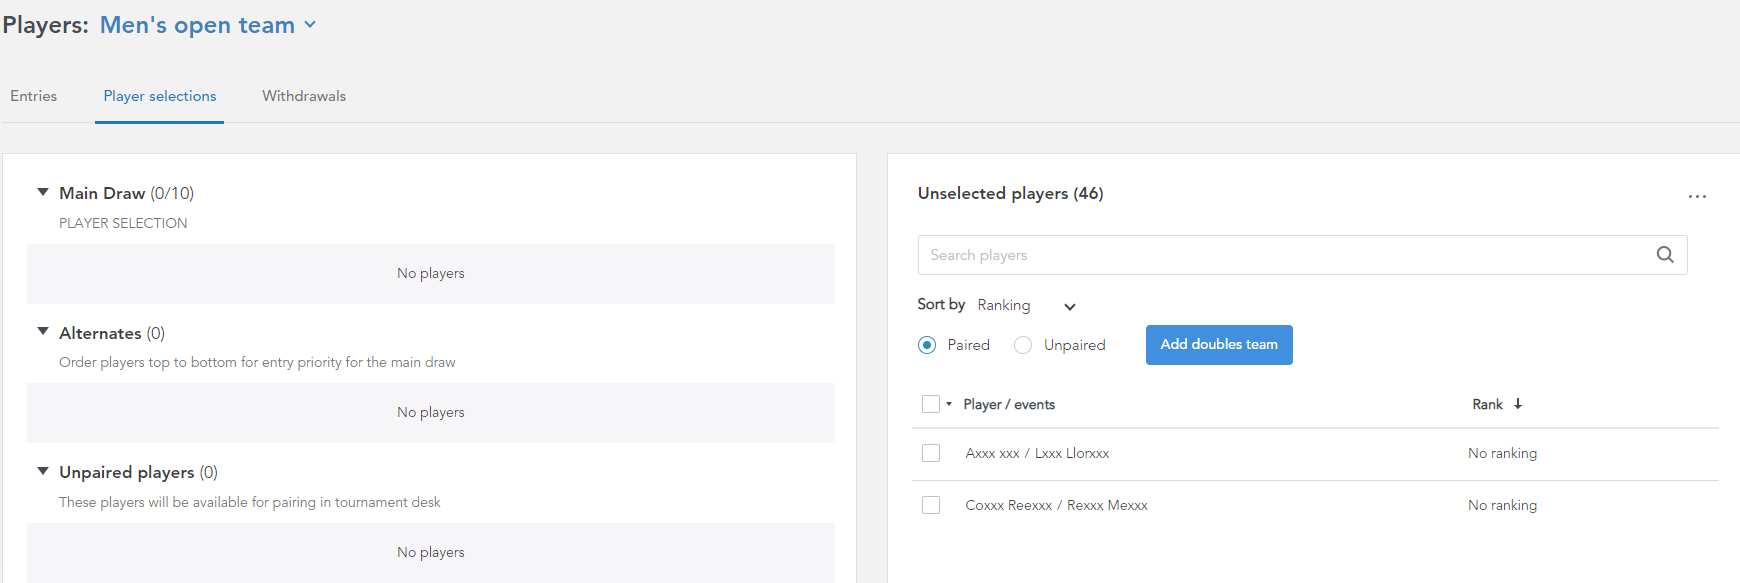1740x583 pixels.
Task: Switch to the Entries tab
Action: click(x=34, y=96)
